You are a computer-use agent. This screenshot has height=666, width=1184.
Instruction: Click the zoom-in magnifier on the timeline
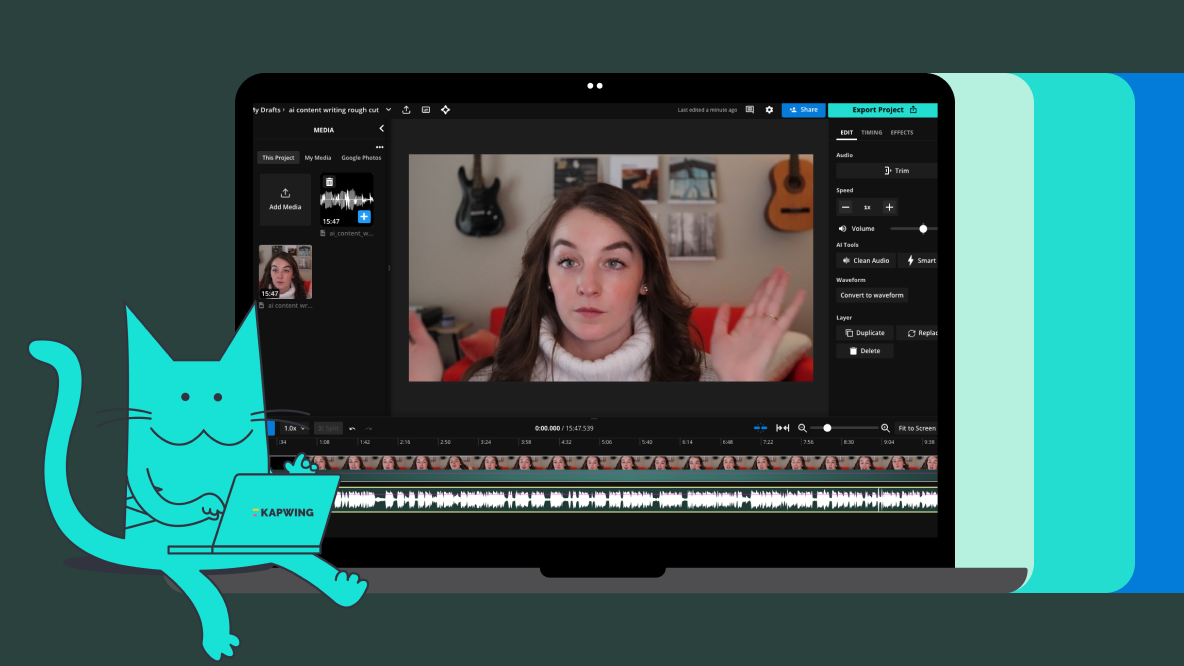[x=884, y=428]
